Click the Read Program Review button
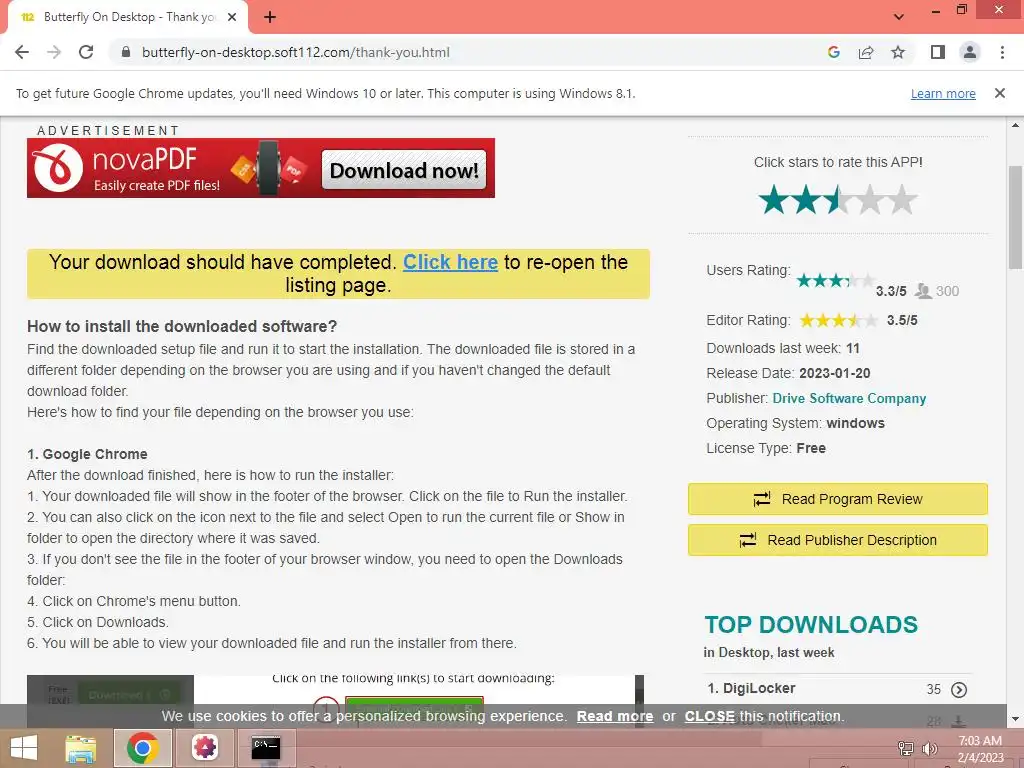 click(x=837, y=499)
